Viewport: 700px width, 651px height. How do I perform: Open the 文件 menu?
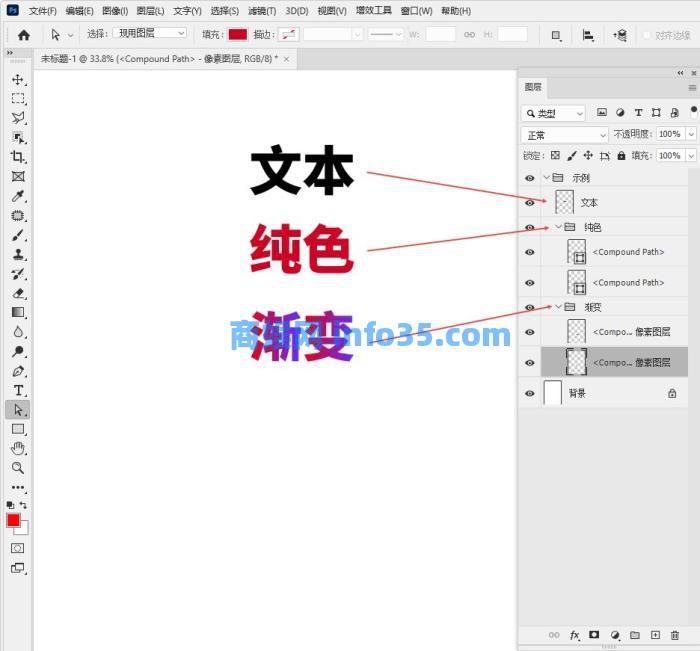tap(42, 11)
